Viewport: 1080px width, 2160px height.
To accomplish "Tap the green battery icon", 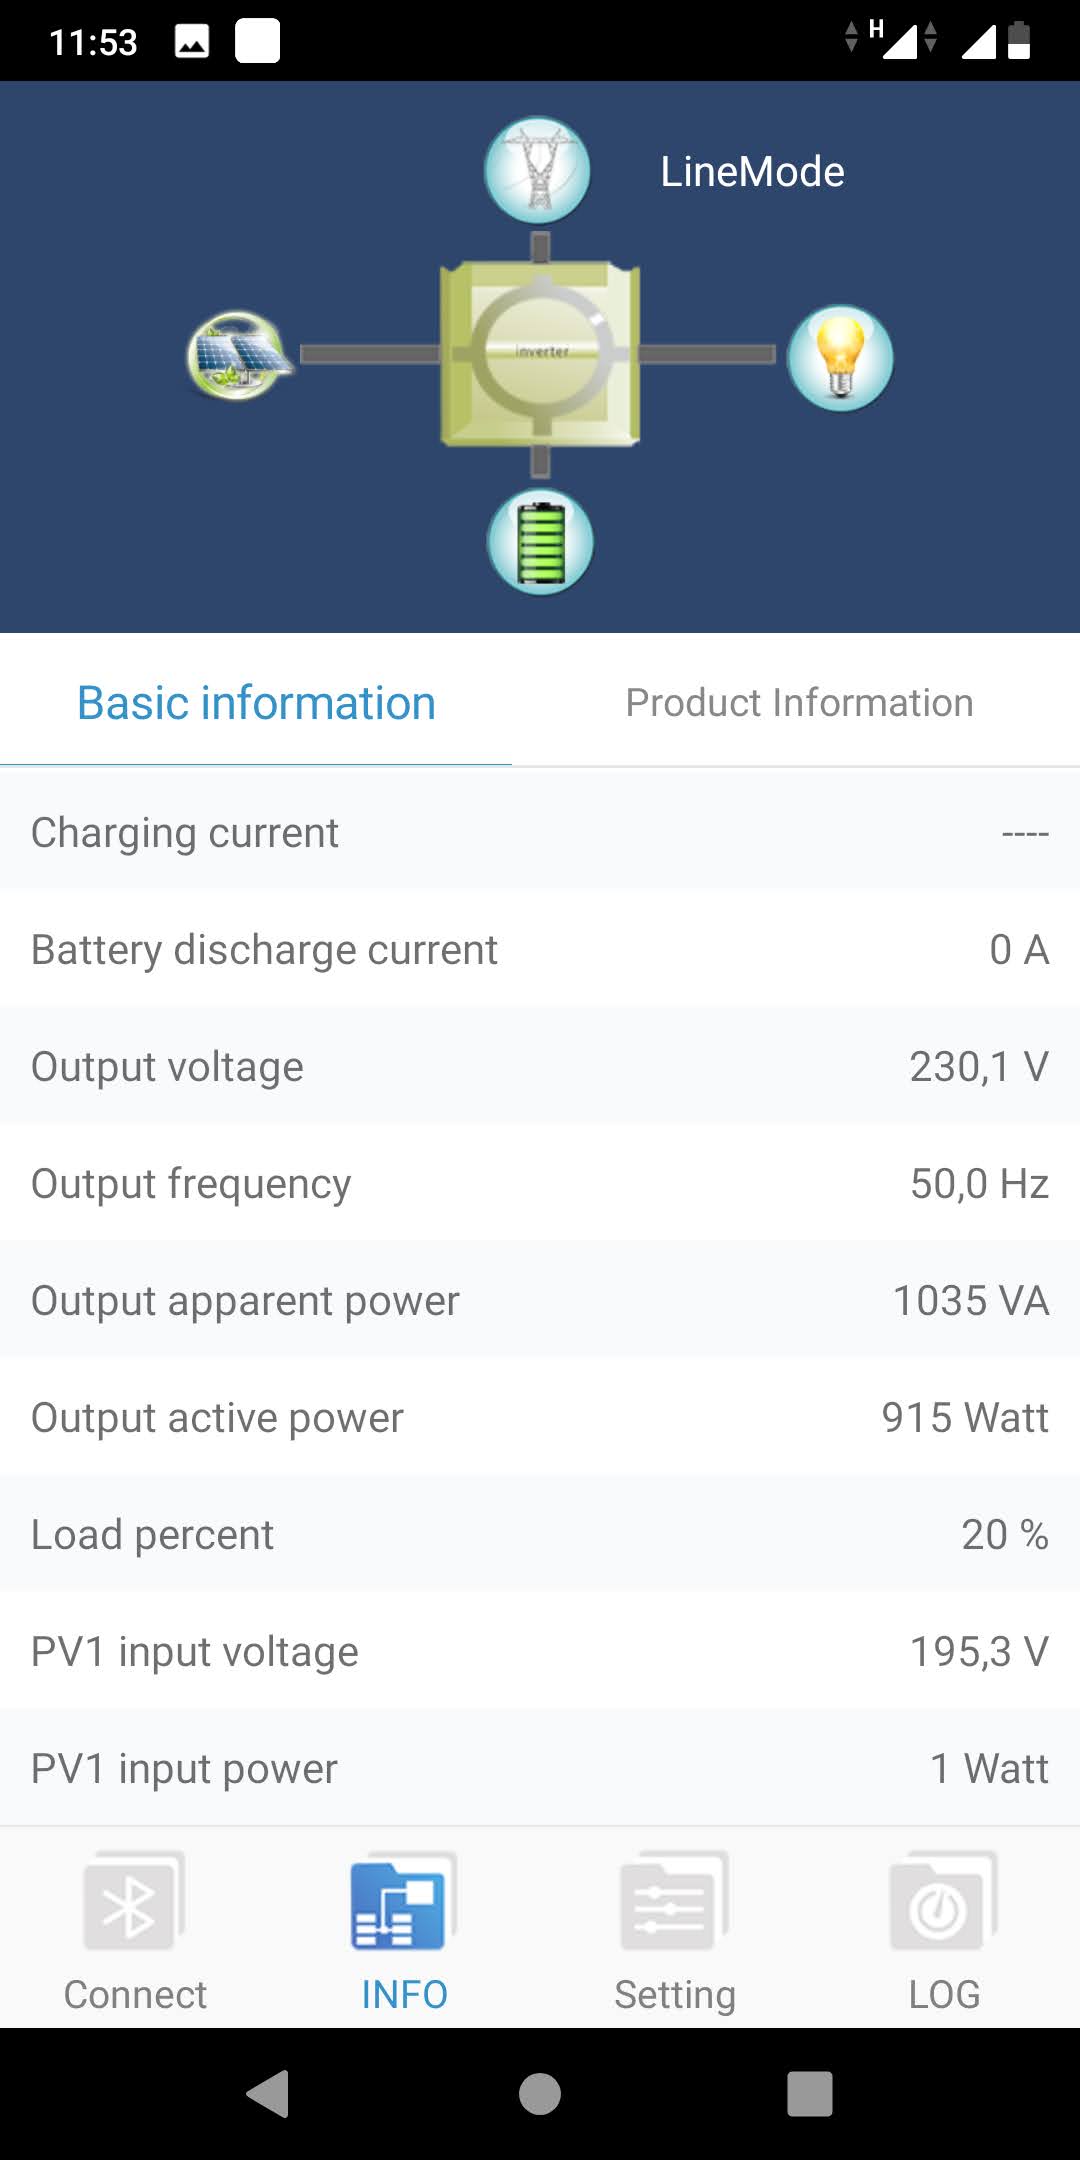I will (540, 542).
